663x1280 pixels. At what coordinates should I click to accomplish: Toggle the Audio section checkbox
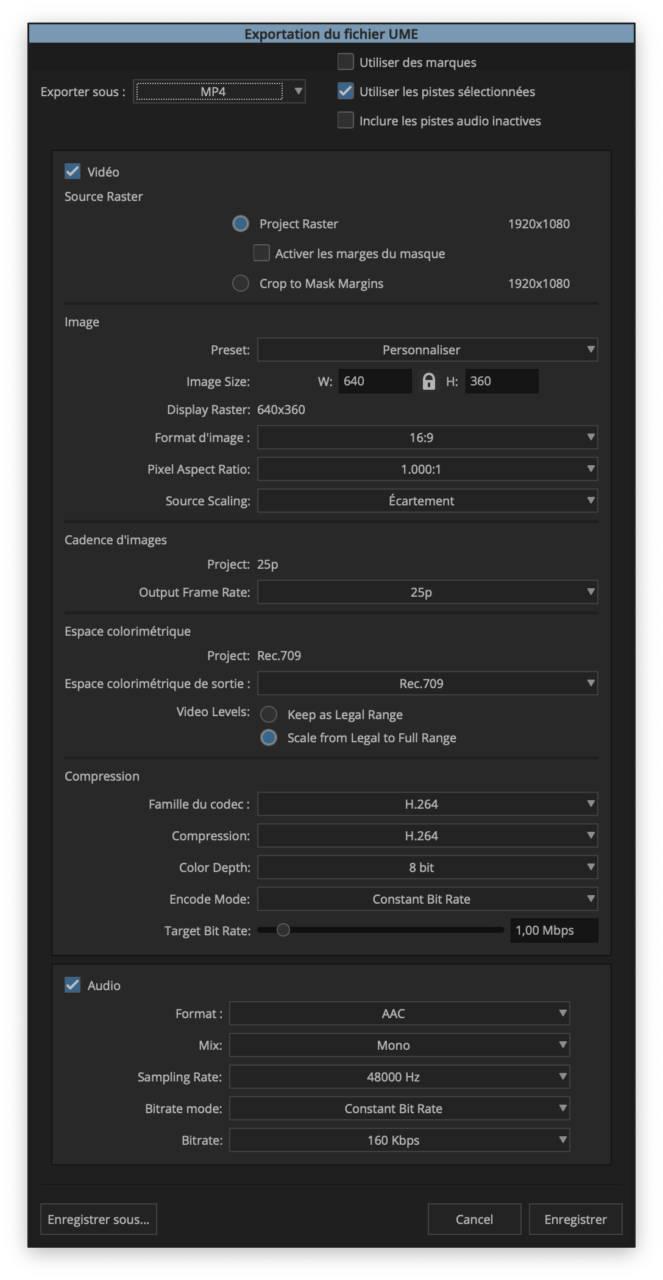[x=73, y=985]
